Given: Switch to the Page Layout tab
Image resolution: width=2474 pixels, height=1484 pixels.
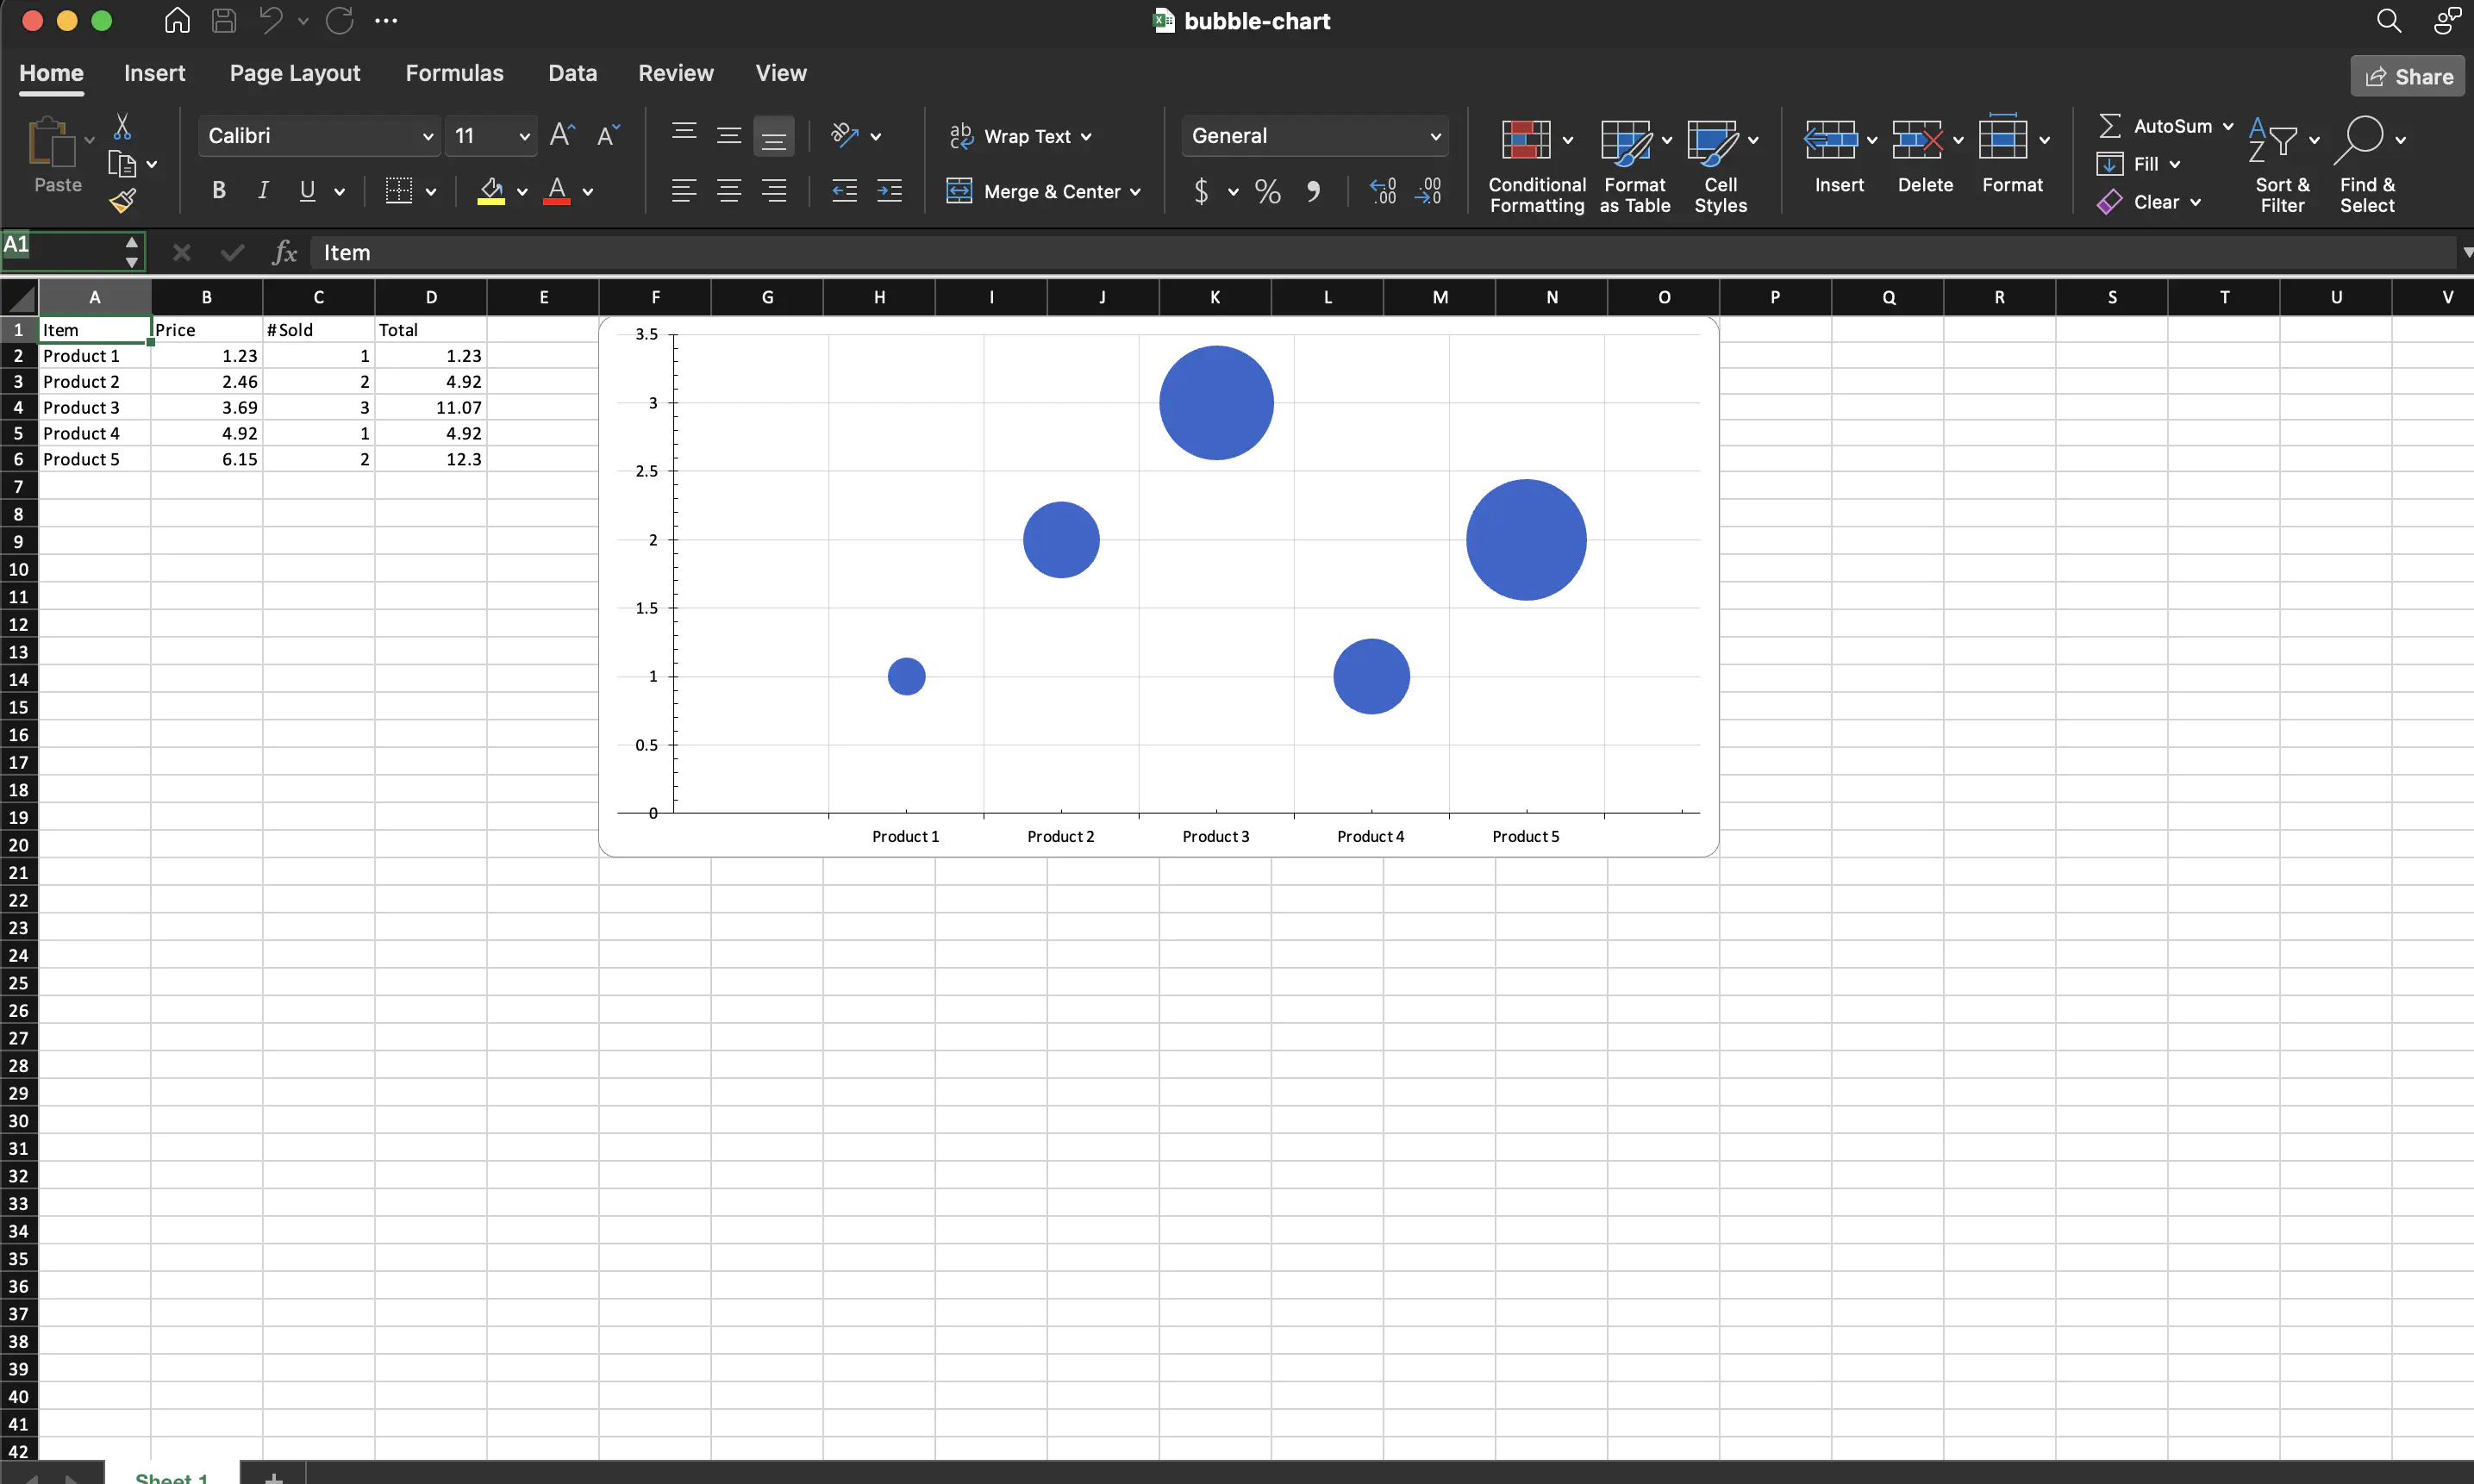Looking at the screenshot, I should [x=294, y=73].
